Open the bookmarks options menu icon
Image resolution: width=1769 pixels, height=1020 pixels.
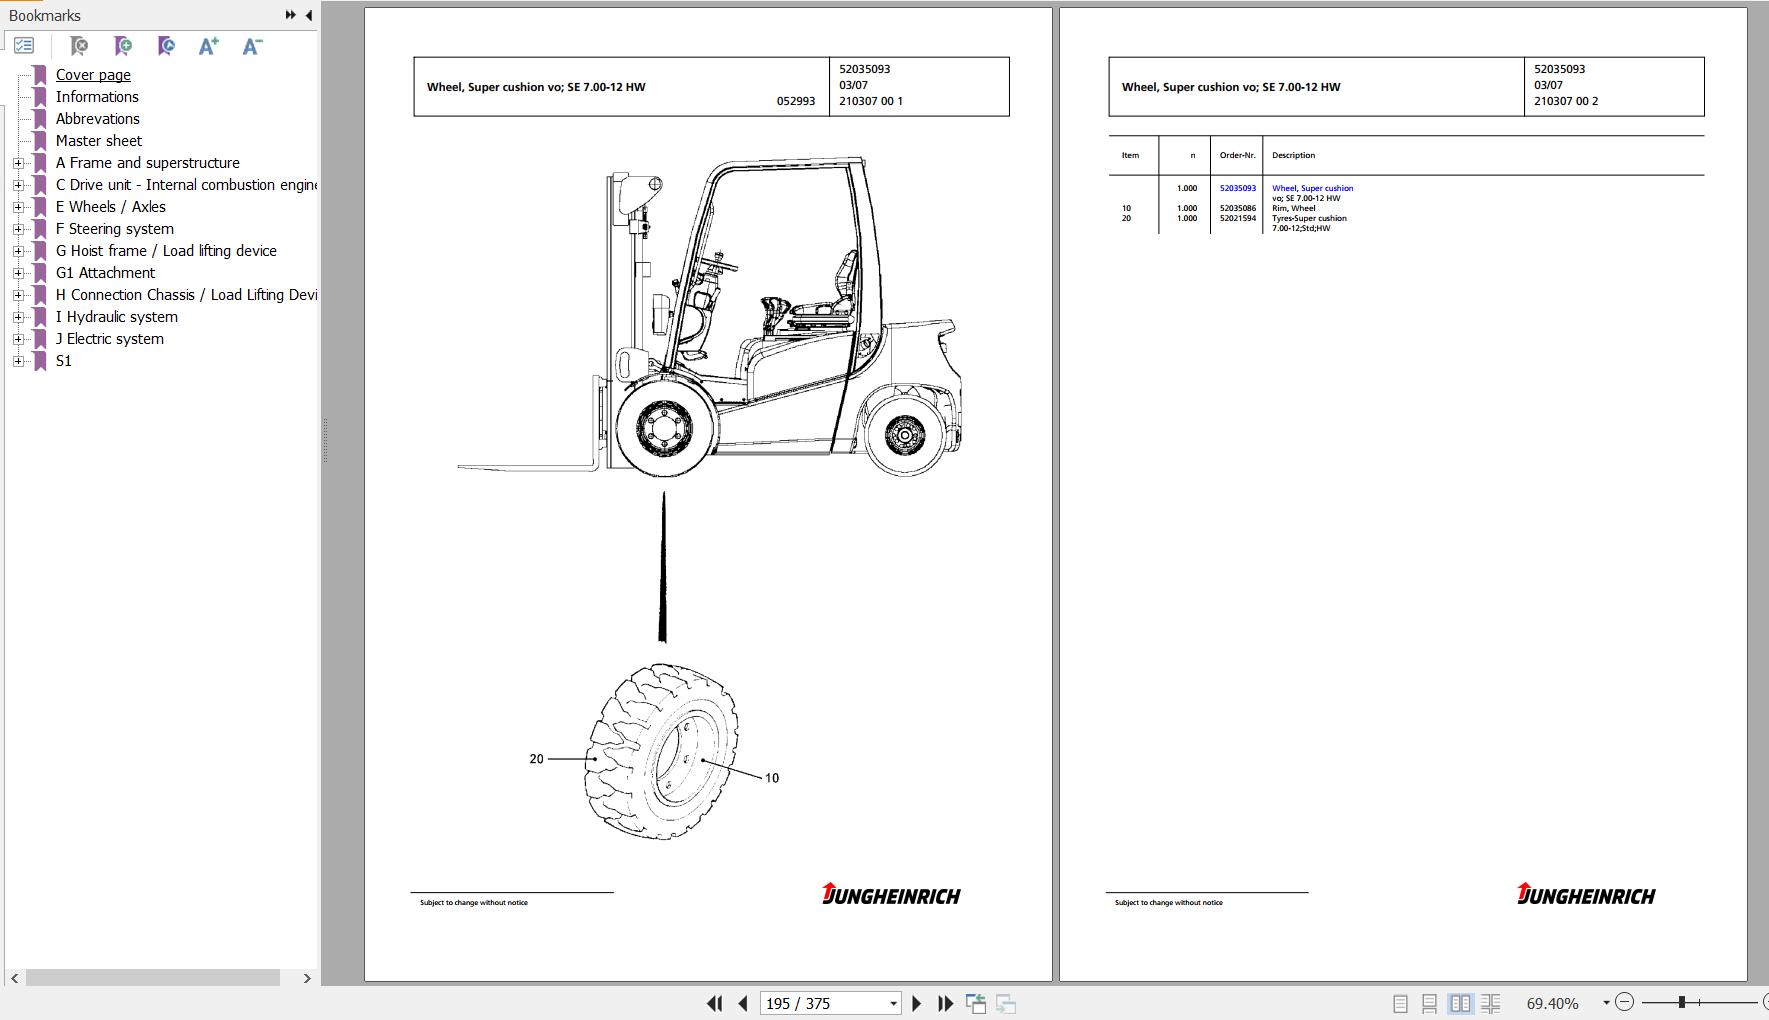click(x=24, y=46)
